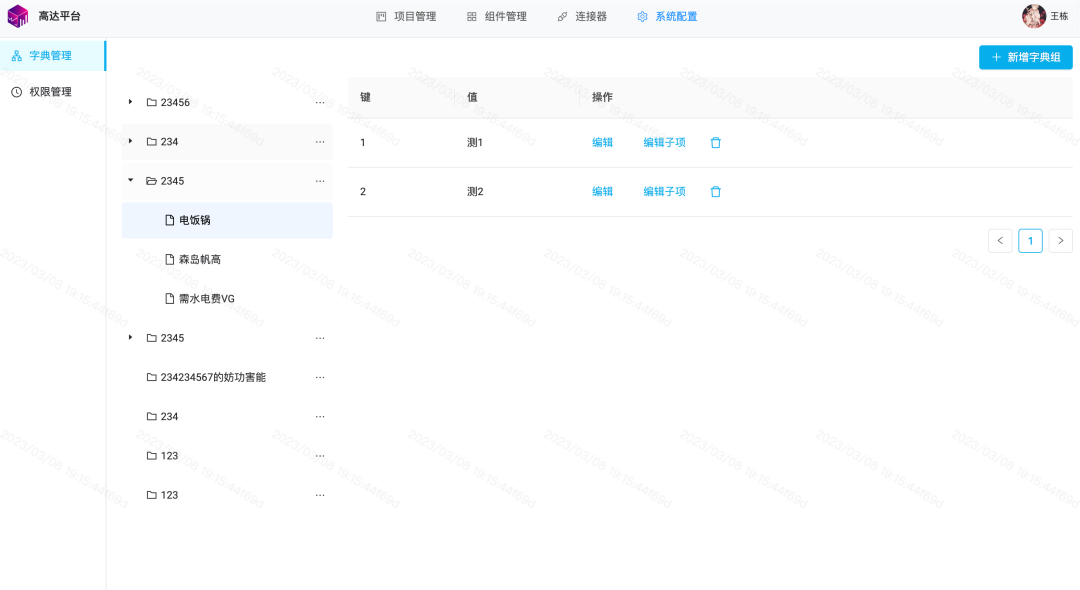Click the 字典管理 sidebar icon
Viewport: 1080px width, 590px height.
[17, 56]
